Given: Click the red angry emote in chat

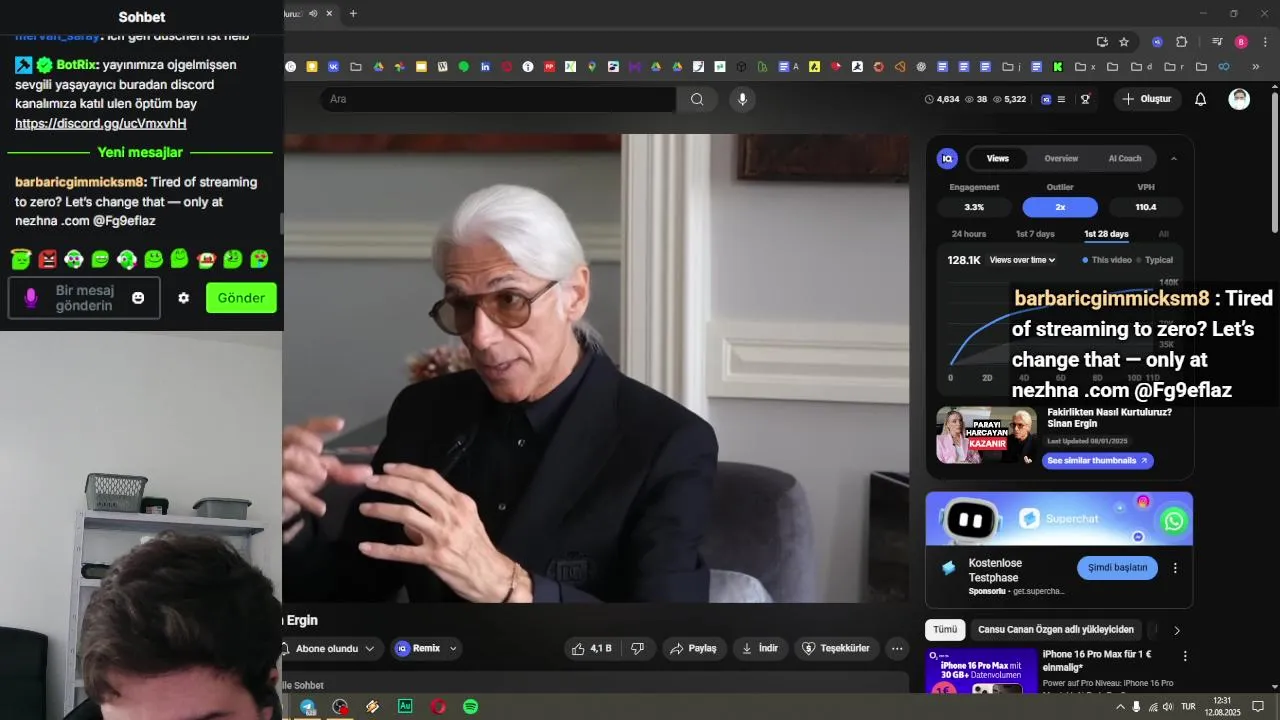Looking at the screenshot, I should coord(47,259).
